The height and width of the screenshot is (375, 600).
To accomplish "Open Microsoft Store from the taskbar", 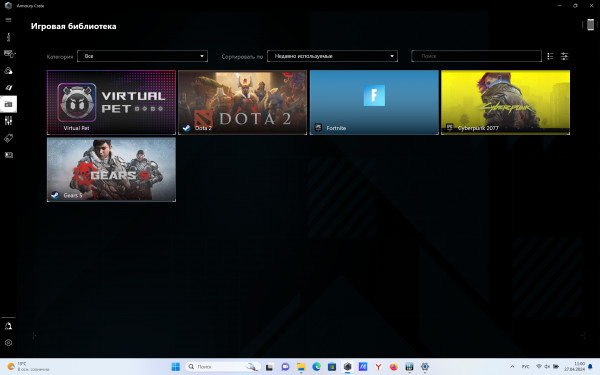I will click(332, 367).
